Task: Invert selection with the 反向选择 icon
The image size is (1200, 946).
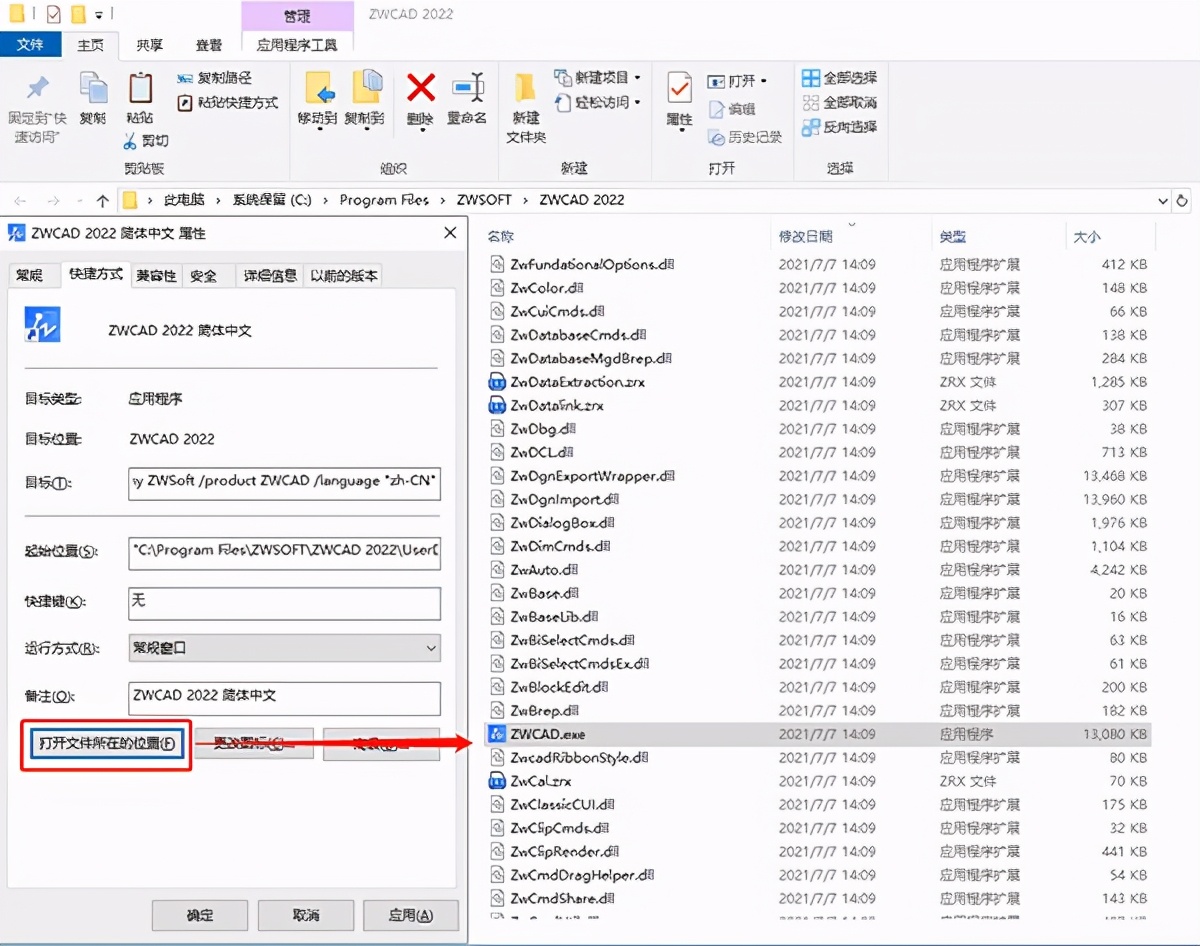Action: pos(837,125)
